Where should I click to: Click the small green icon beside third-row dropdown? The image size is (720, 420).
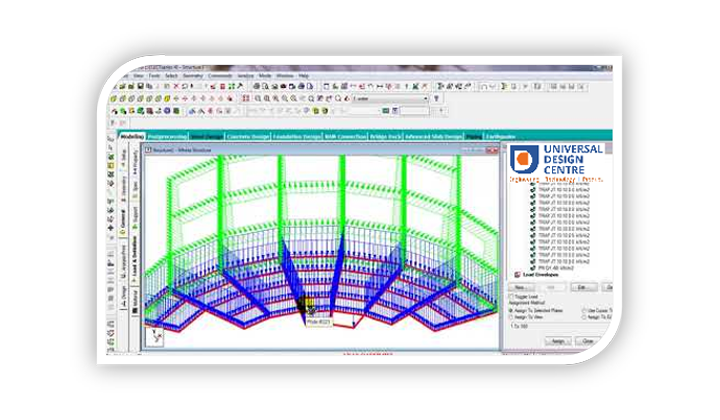tap(386, 111)
